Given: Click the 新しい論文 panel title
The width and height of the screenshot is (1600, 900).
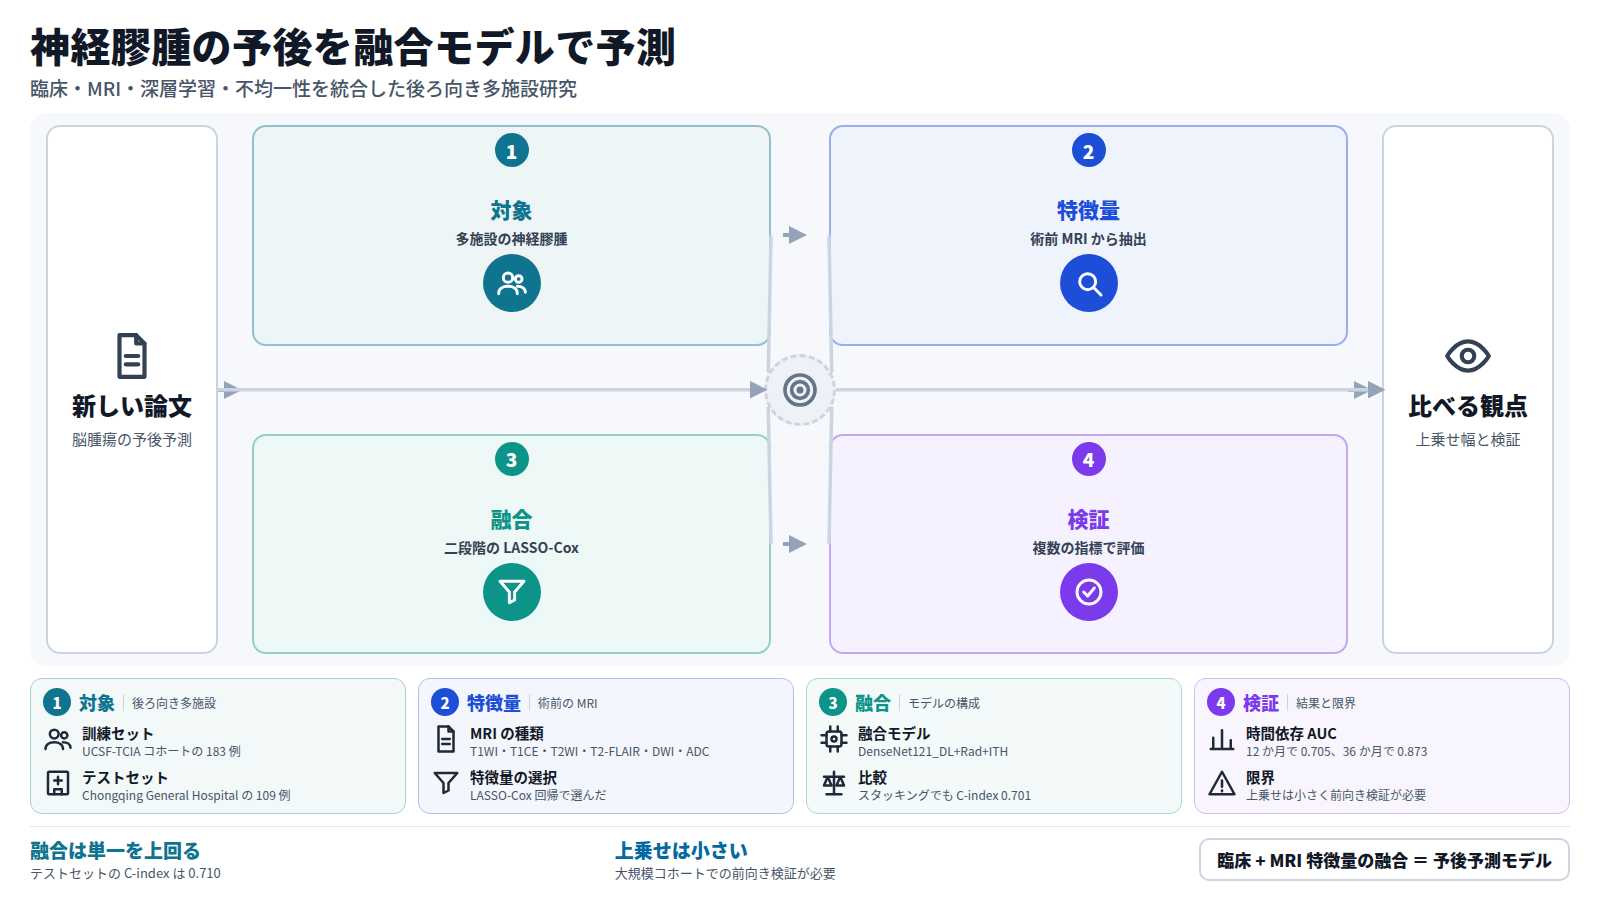Looking at the screenshot, I should (x=132, y=406).
